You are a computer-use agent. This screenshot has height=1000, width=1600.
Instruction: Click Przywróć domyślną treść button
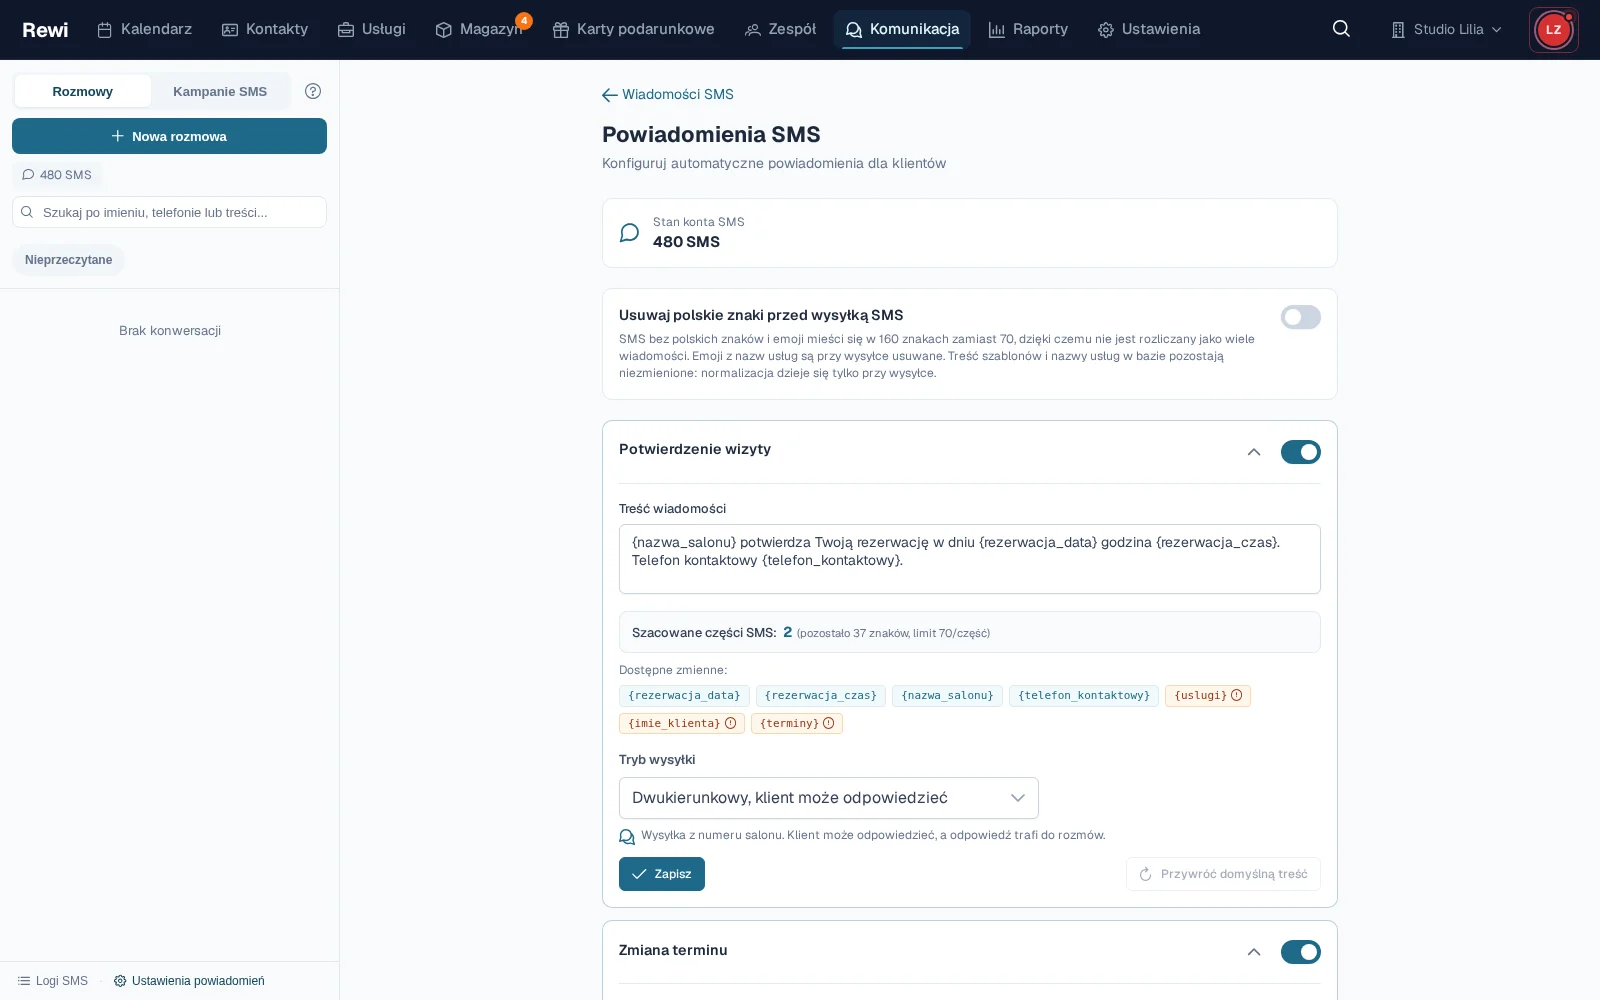1223,874
